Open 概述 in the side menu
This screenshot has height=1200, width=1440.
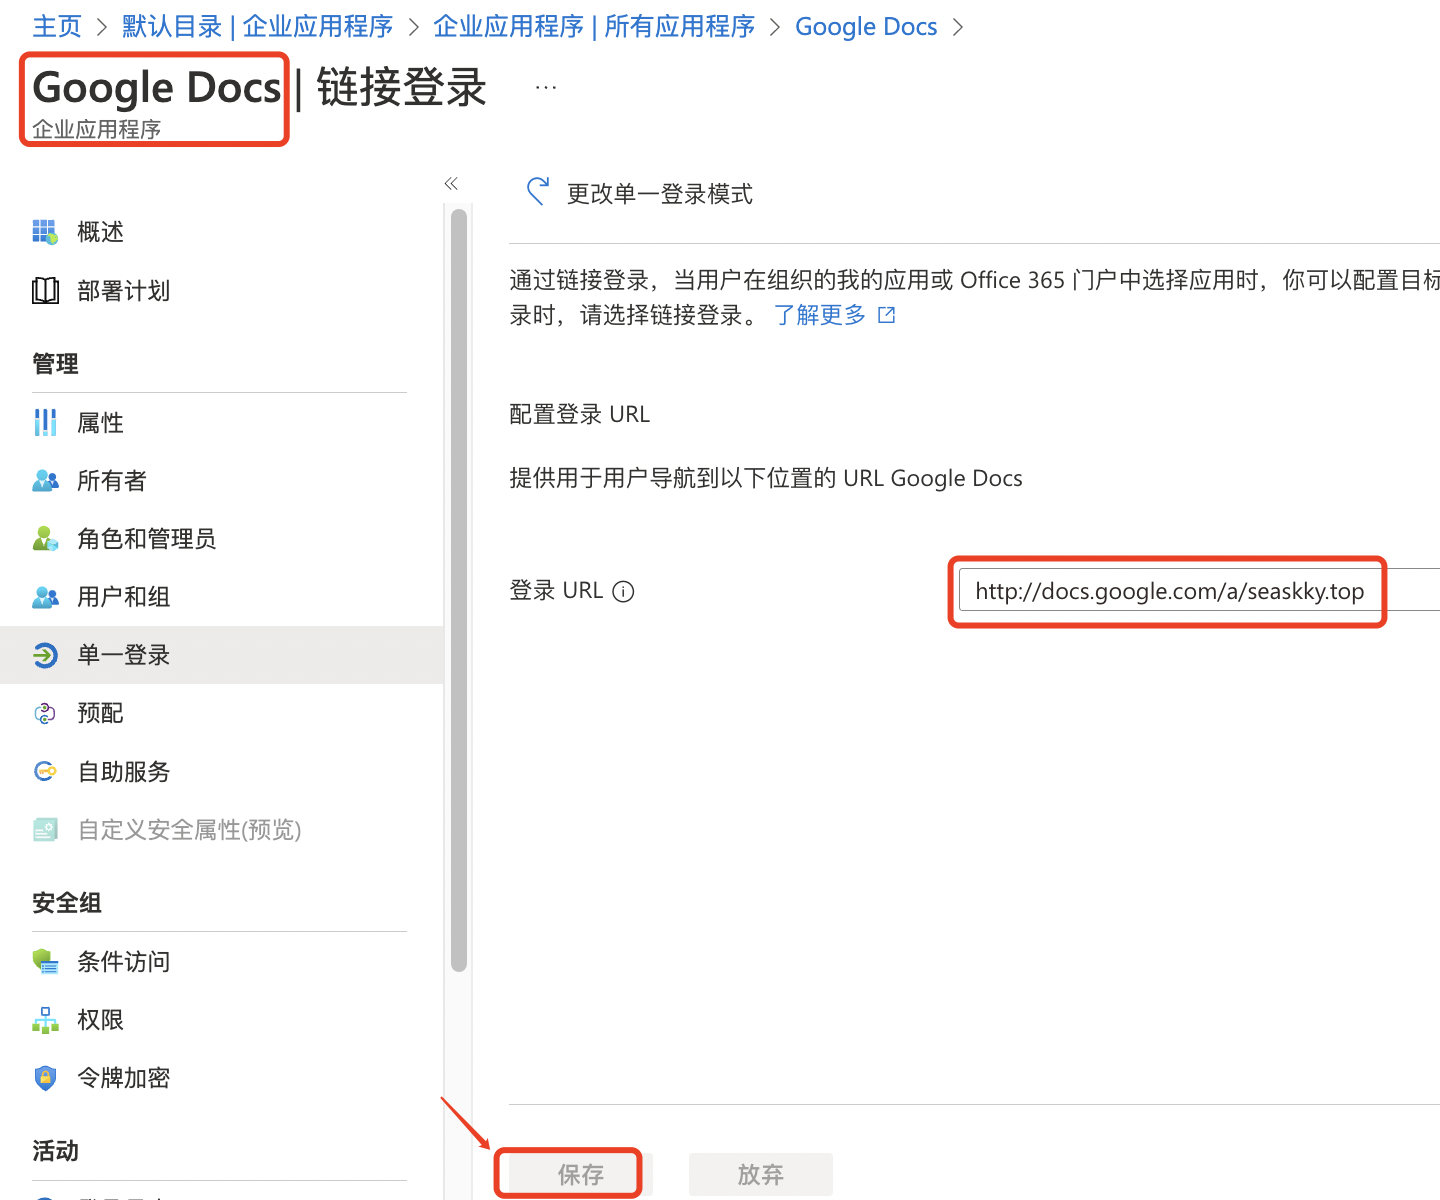[221, 232]
